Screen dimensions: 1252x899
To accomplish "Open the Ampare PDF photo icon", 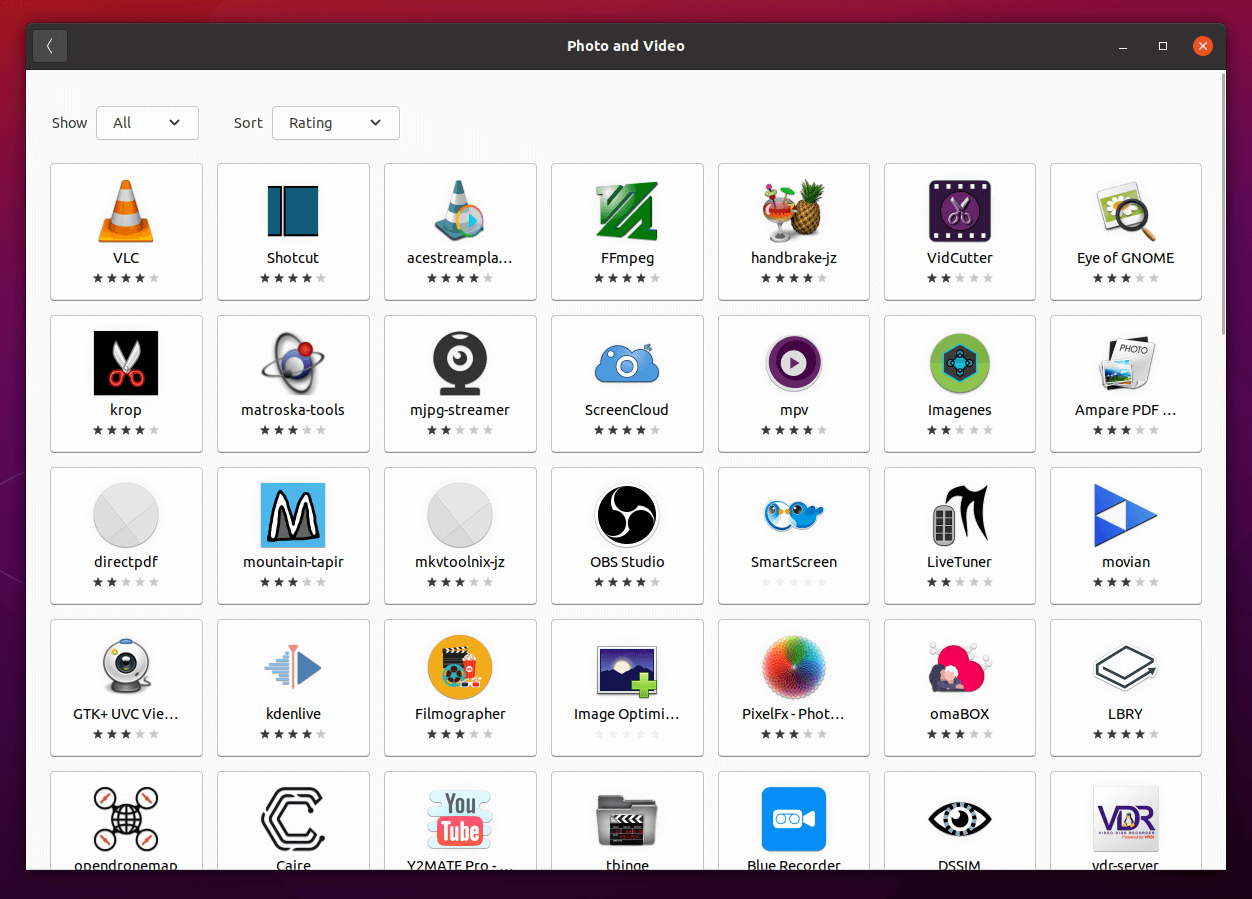I will click(x=1126, y=363).
